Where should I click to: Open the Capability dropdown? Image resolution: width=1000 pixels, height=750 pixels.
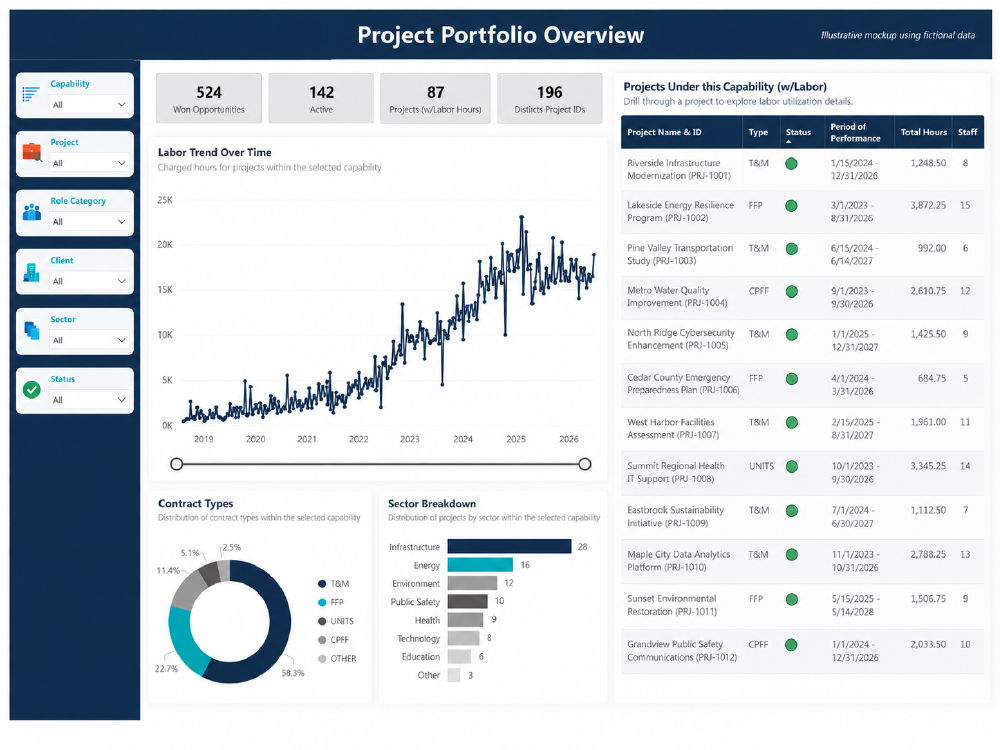[89, 105]
